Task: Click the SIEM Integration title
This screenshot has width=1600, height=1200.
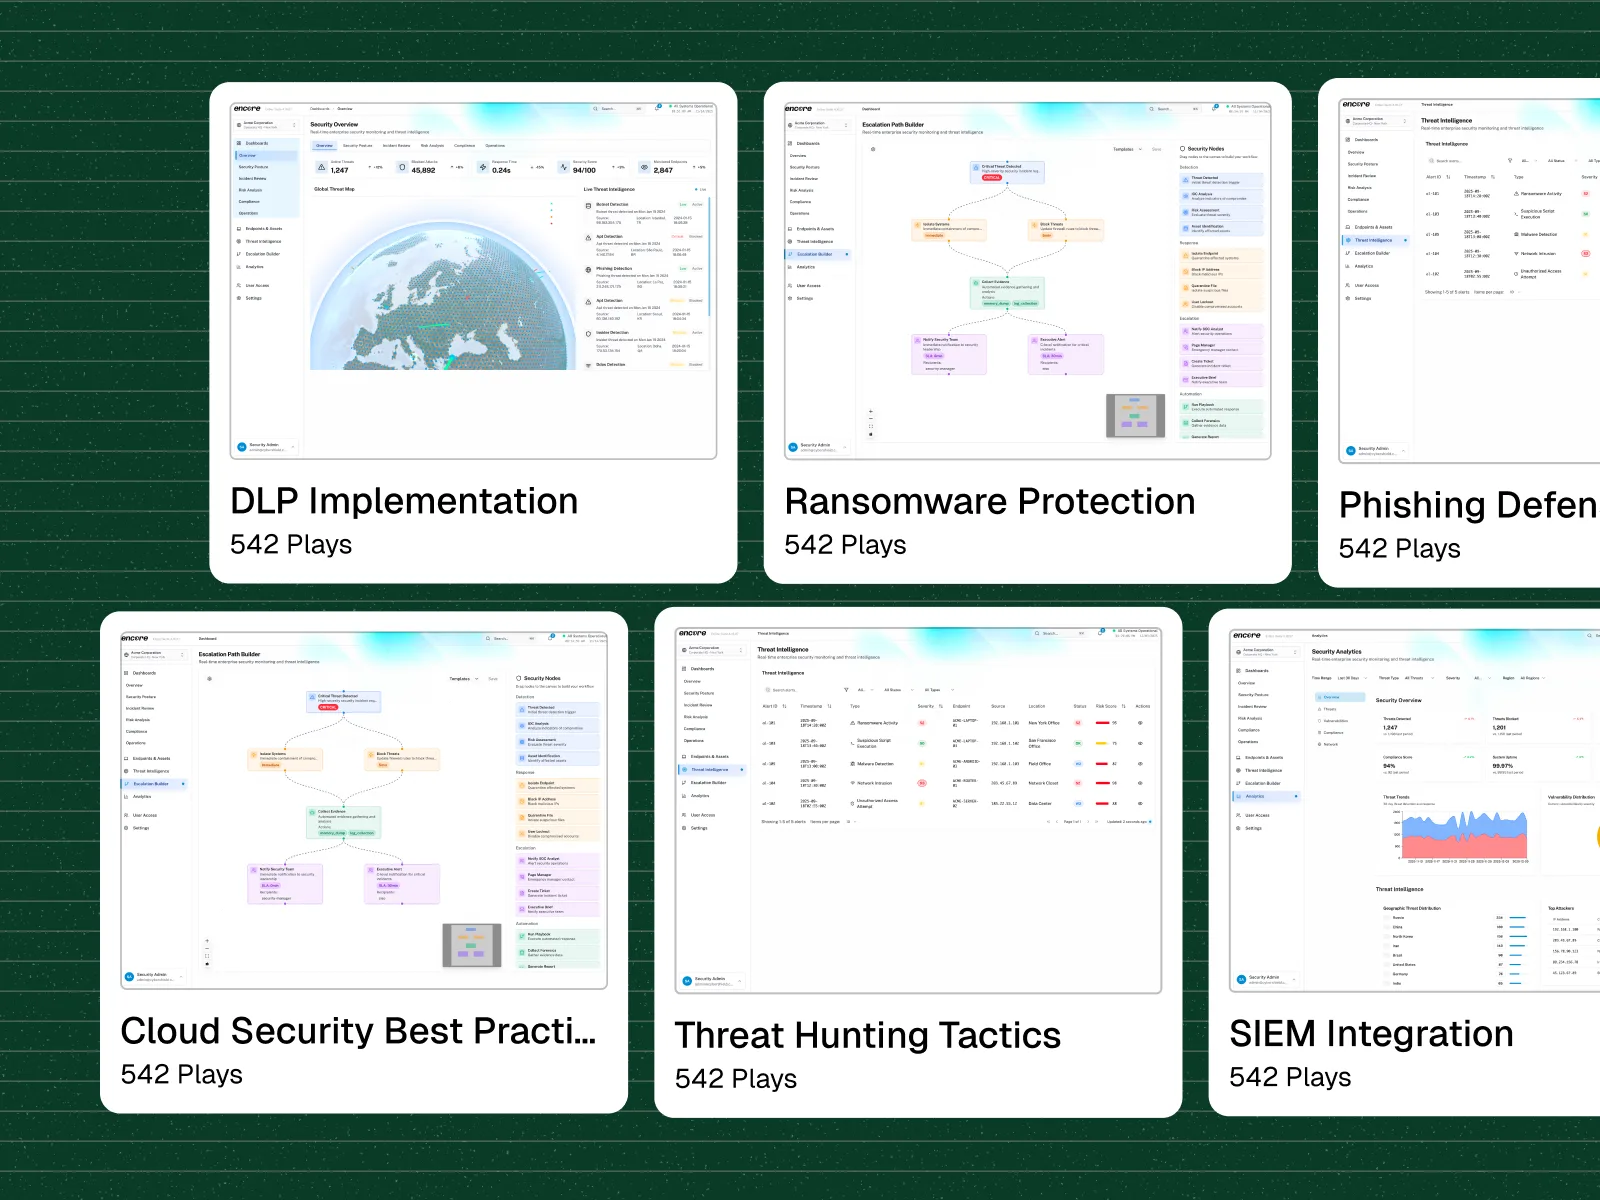Action: coord(1371,1034)
